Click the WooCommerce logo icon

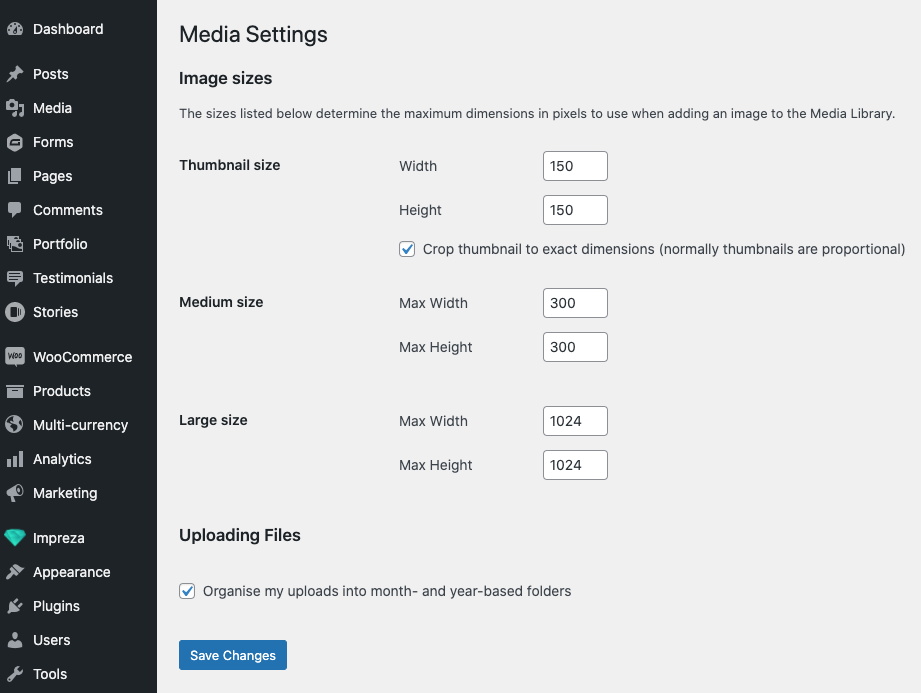pos(15,357)
